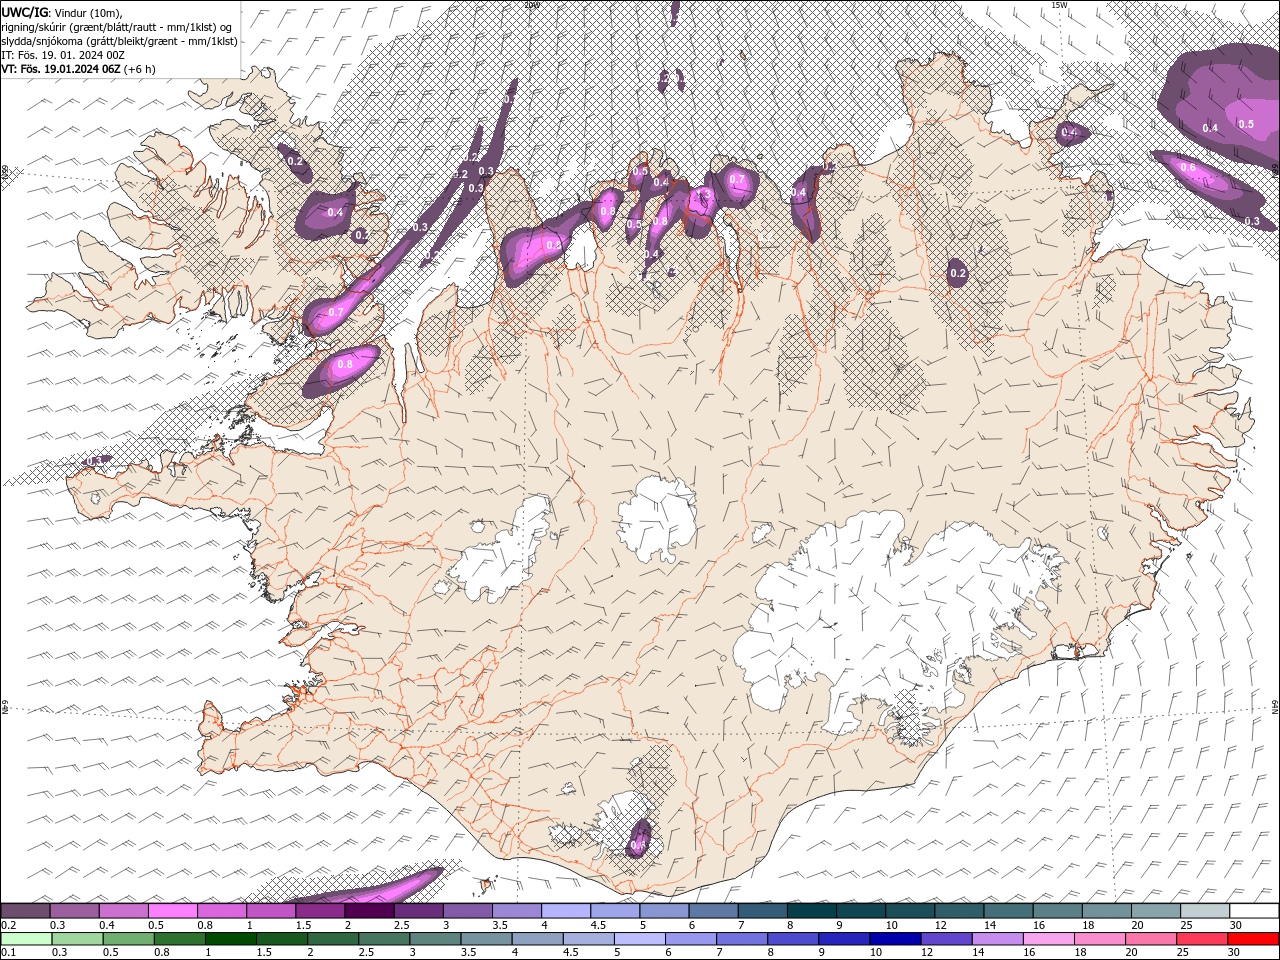Image resolution: width=1280 pixels, height=960 pixels.
Task: Select the rain legend swatch between 0.8 and 1
Action: click(x=179, y=939)
